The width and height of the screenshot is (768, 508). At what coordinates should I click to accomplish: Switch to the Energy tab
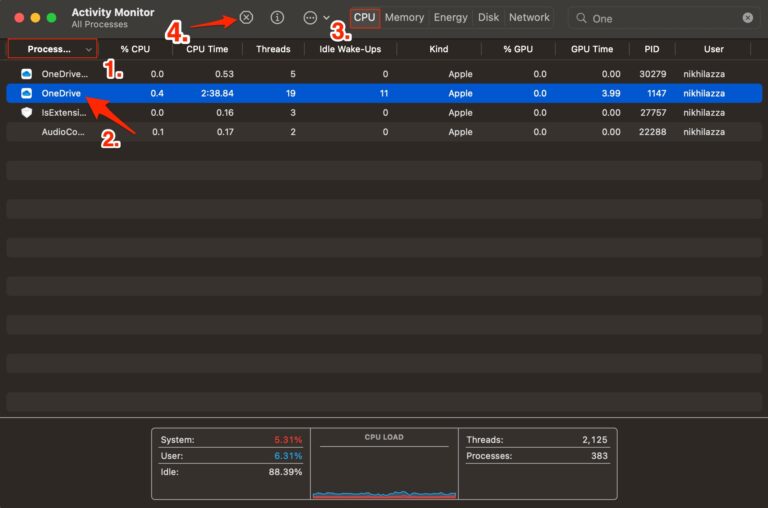coord(450,17)
